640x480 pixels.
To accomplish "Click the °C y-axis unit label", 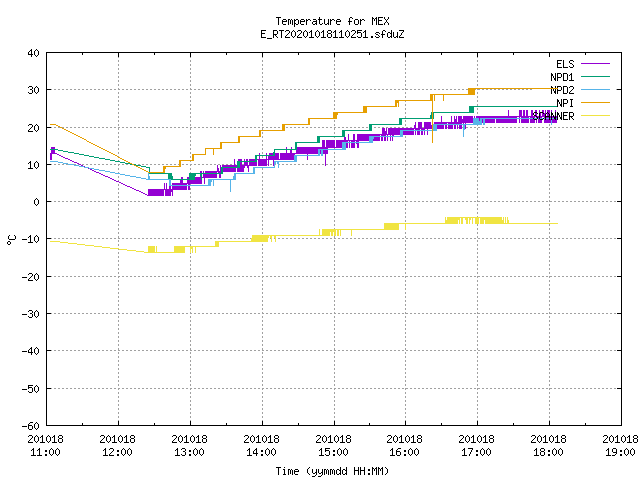I will pos(12,240).
